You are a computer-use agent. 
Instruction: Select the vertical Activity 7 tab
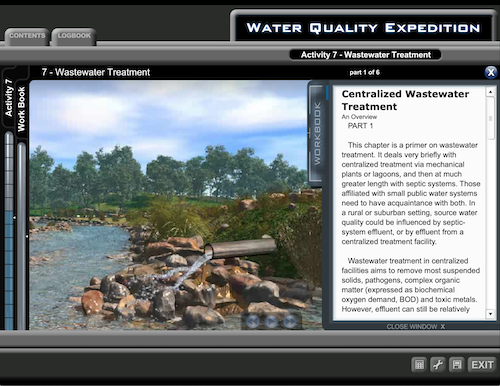coord(9,98)
